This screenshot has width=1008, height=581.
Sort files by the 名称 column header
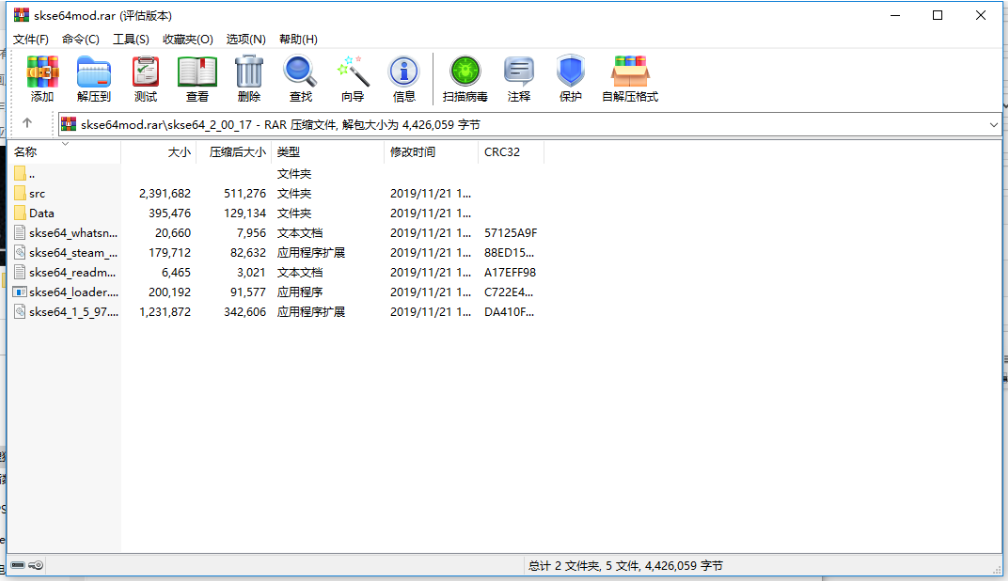tap(30, 151)
